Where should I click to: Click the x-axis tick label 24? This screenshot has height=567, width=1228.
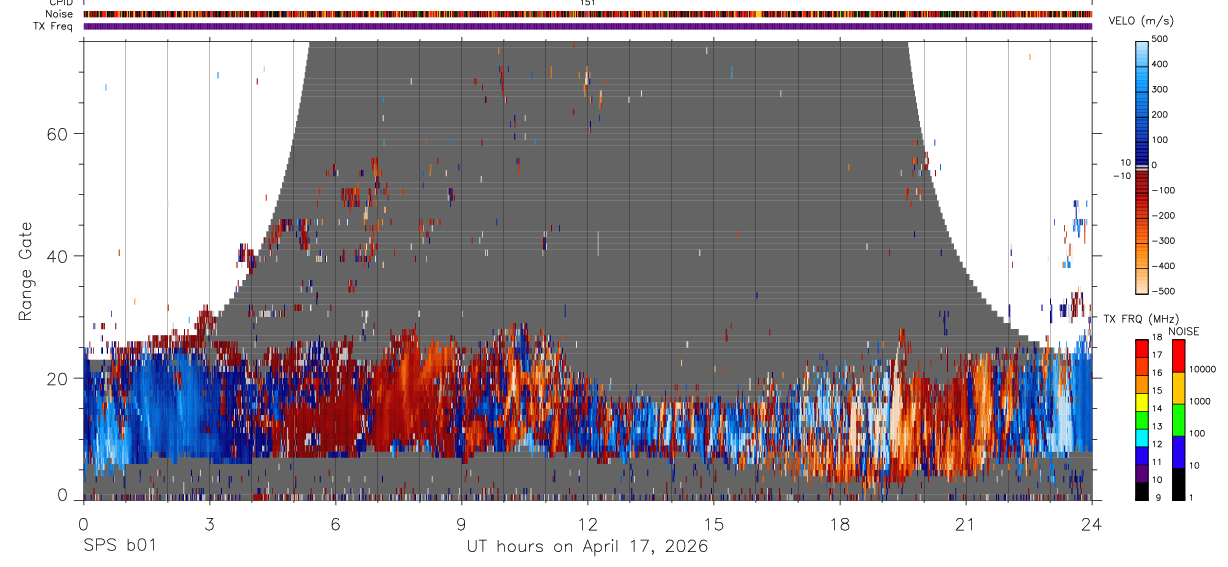(1091, 525)
